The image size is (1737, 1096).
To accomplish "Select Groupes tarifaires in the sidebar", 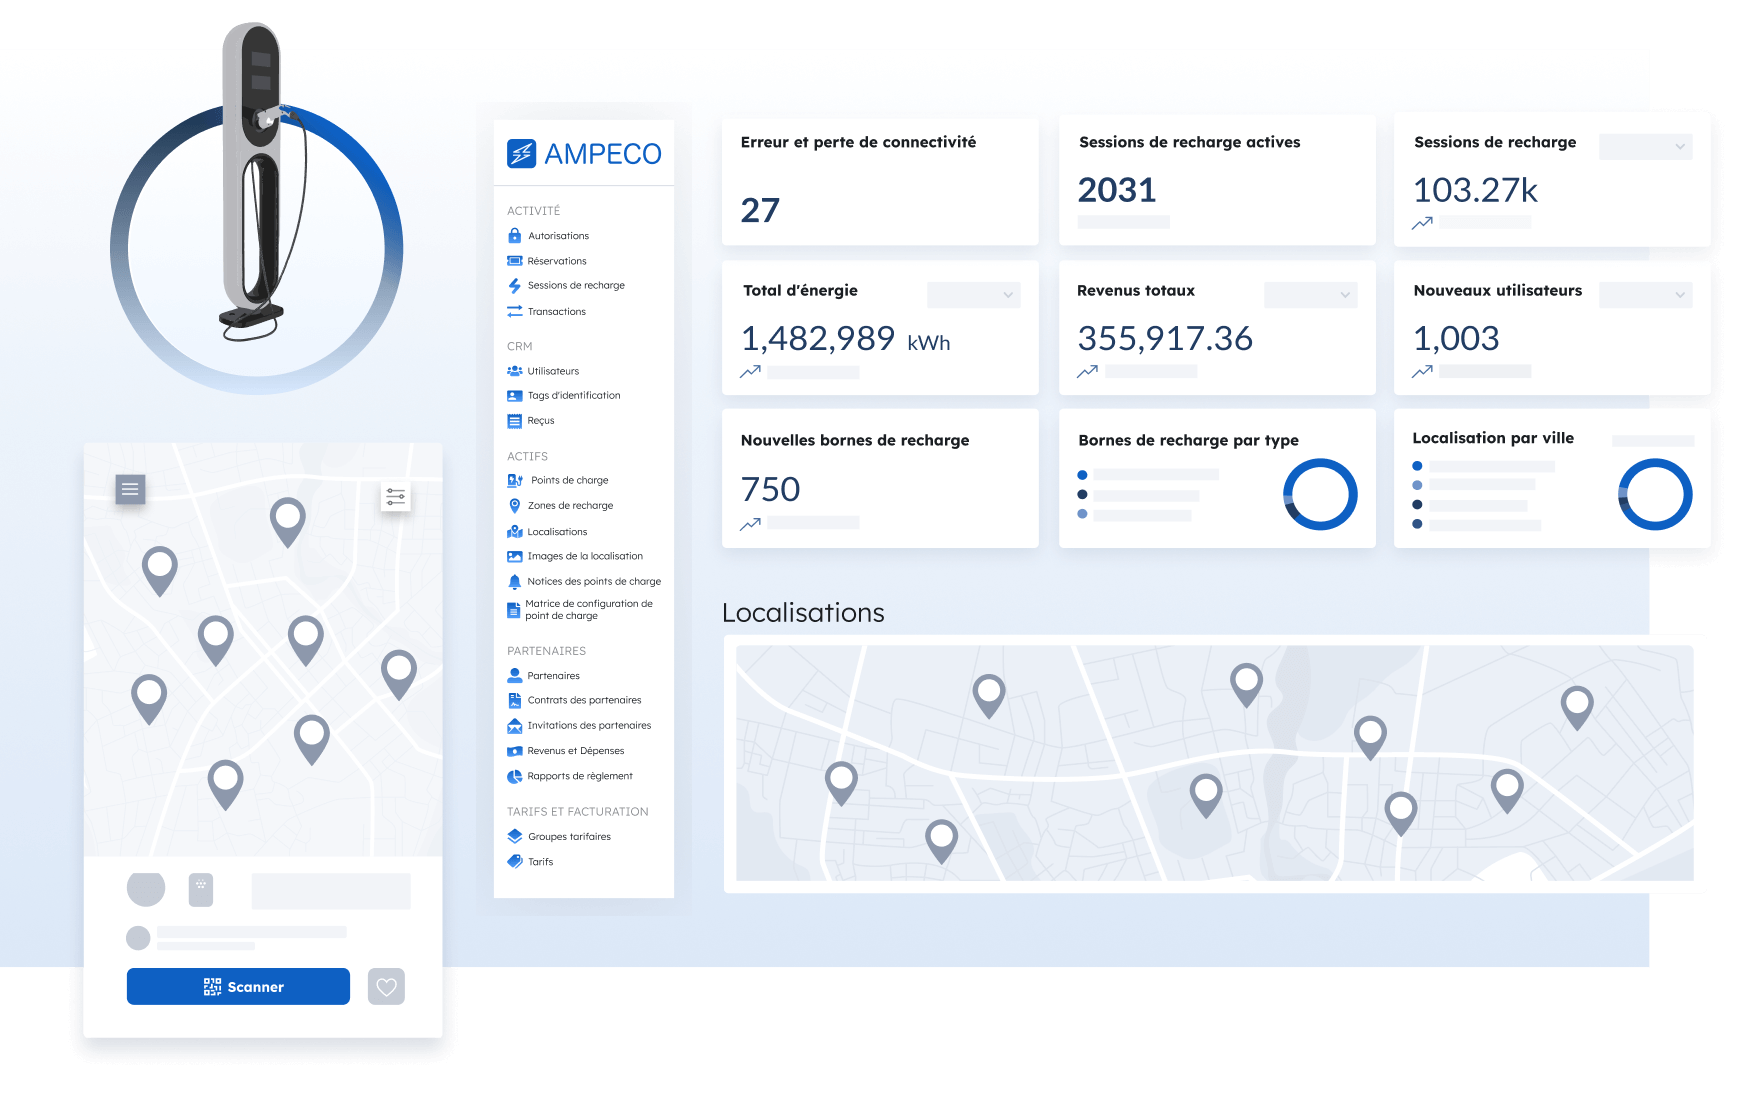I will (569, 837).
